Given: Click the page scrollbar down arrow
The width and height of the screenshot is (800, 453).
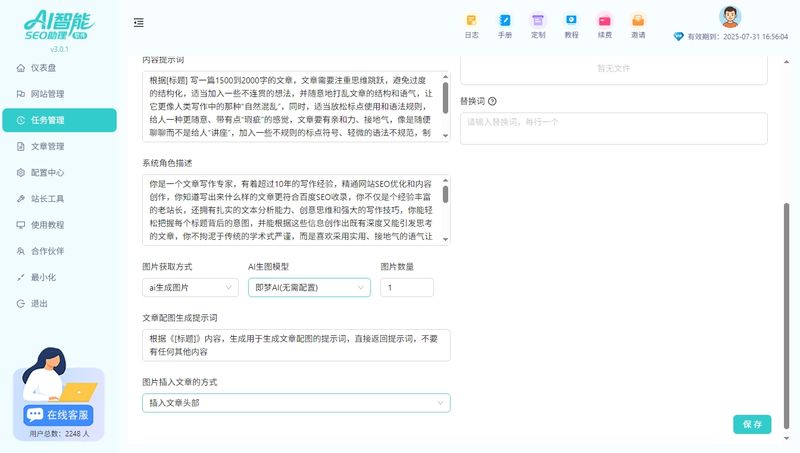Looking at the screenshot, I should point(786,438).
